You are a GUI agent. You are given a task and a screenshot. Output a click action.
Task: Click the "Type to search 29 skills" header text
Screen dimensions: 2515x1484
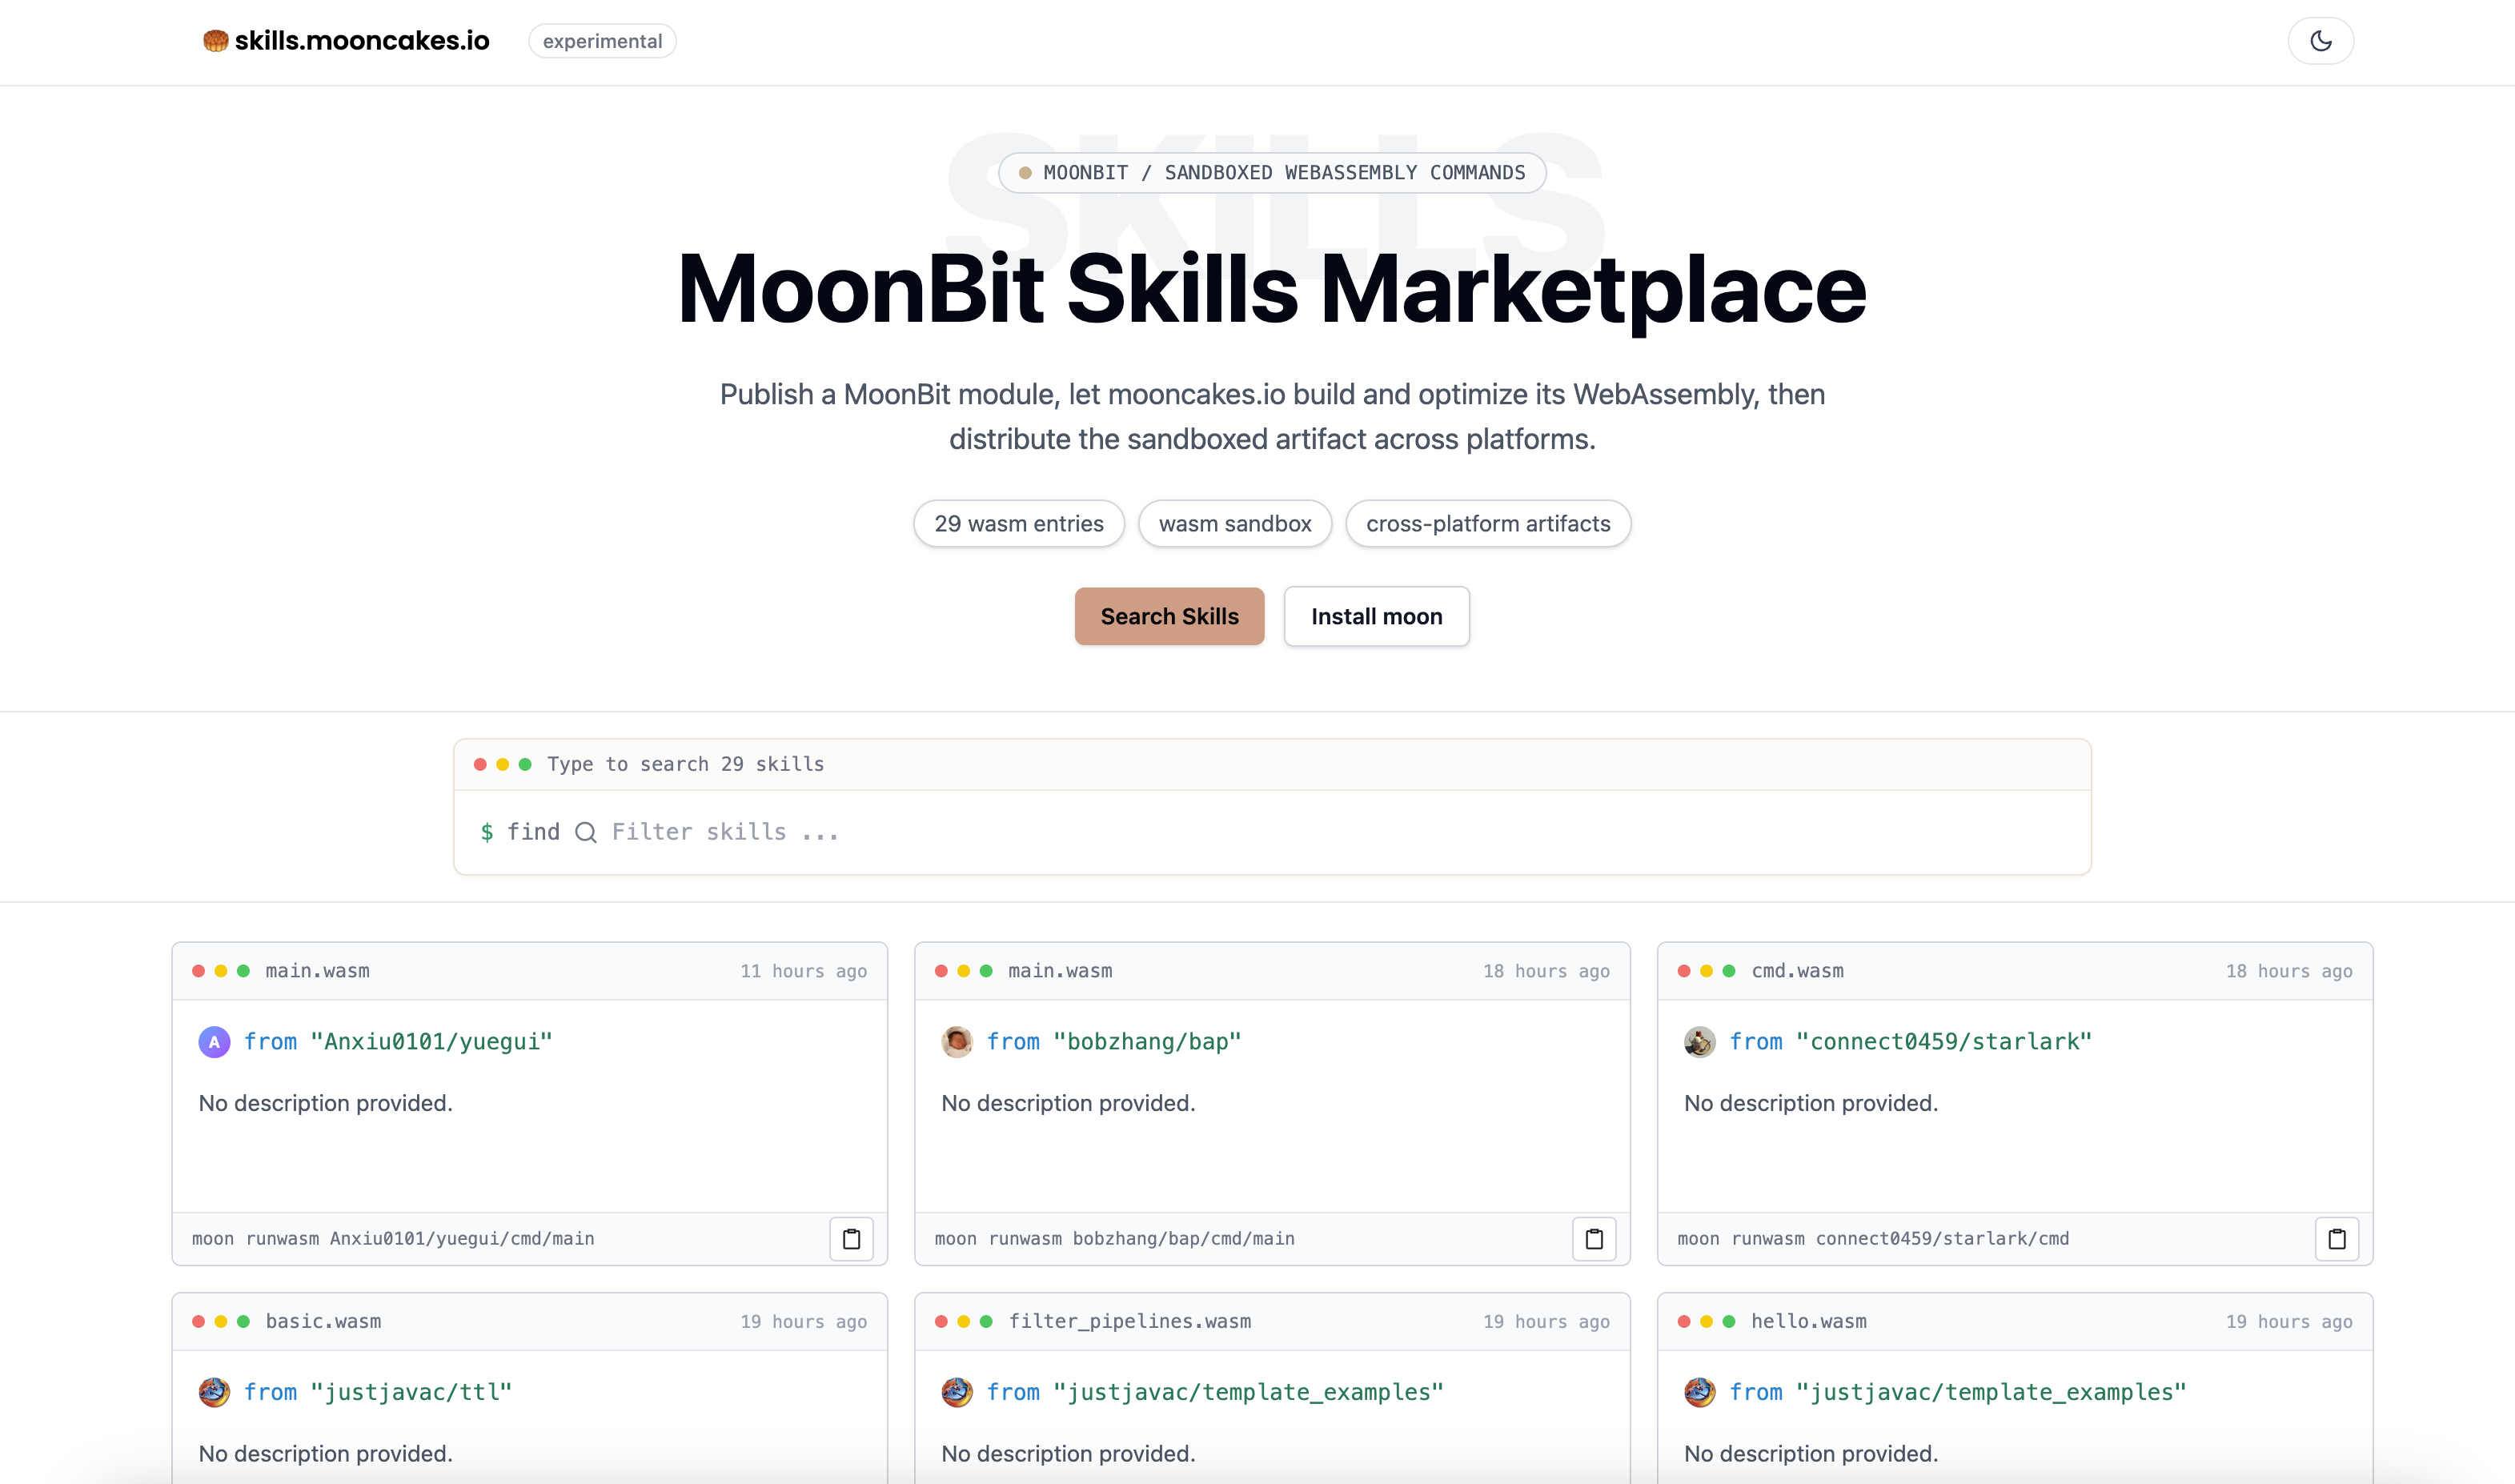click(x=685, y=764)
